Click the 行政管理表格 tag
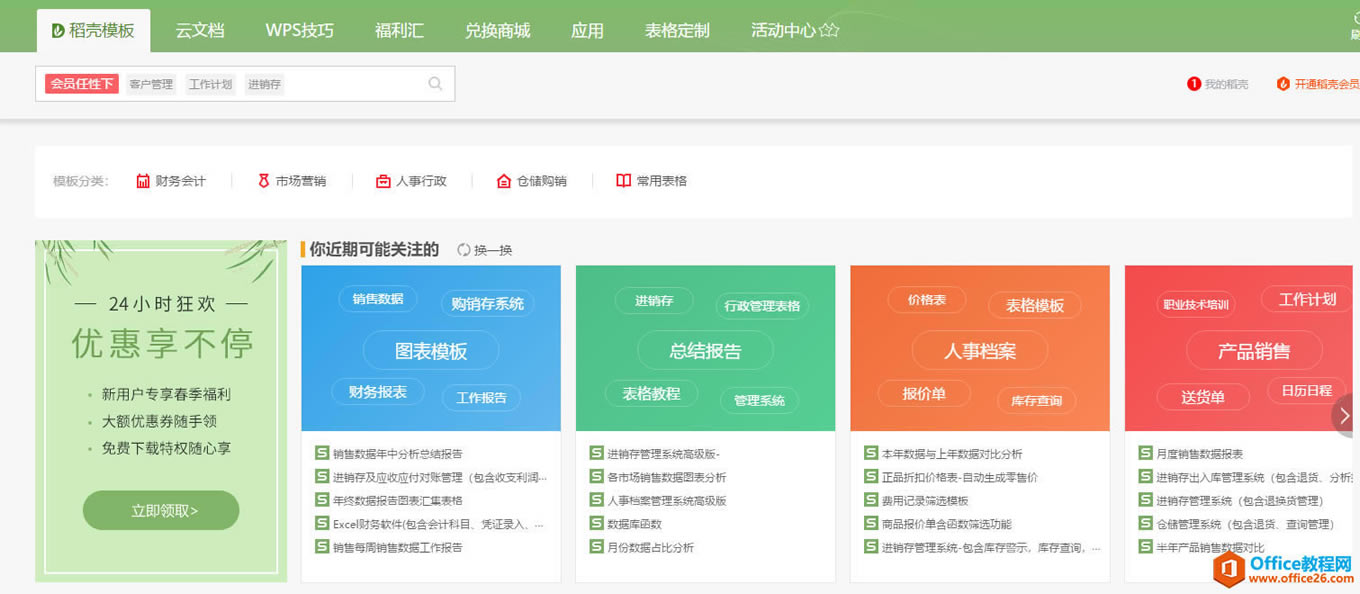The image size is (1360, 594). pos(762,305)
